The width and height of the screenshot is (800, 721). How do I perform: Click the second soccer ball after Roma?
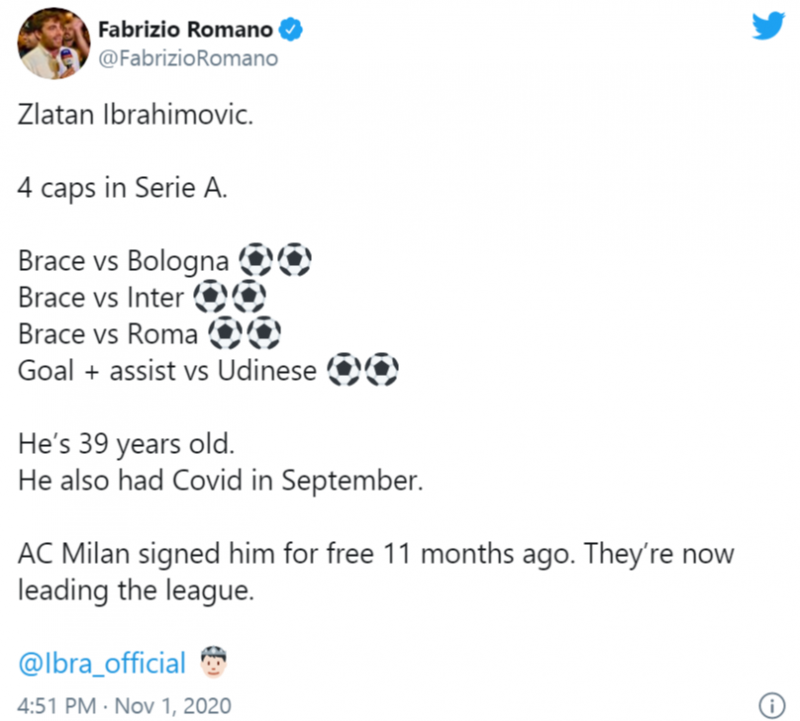click(260, 334)
